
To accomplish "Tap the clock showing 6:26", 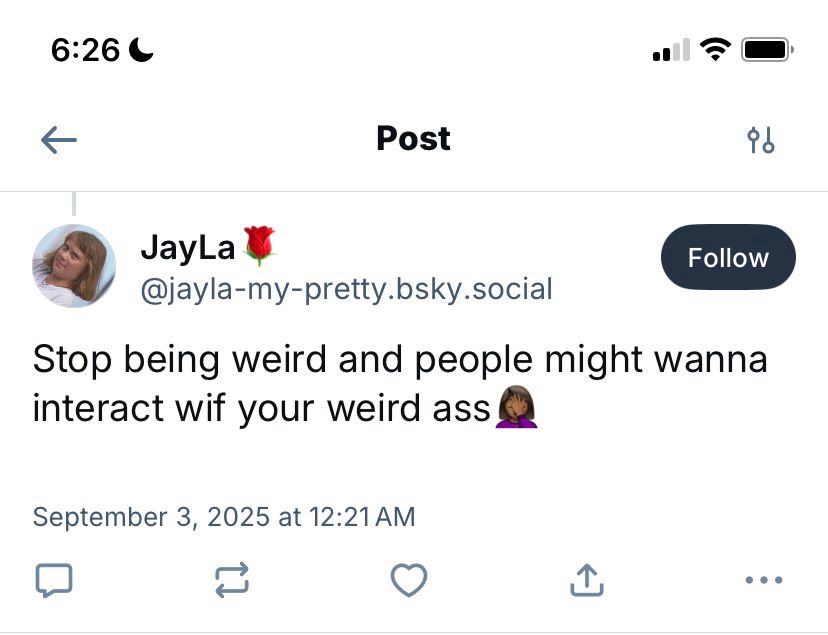I will click(85, 48).
